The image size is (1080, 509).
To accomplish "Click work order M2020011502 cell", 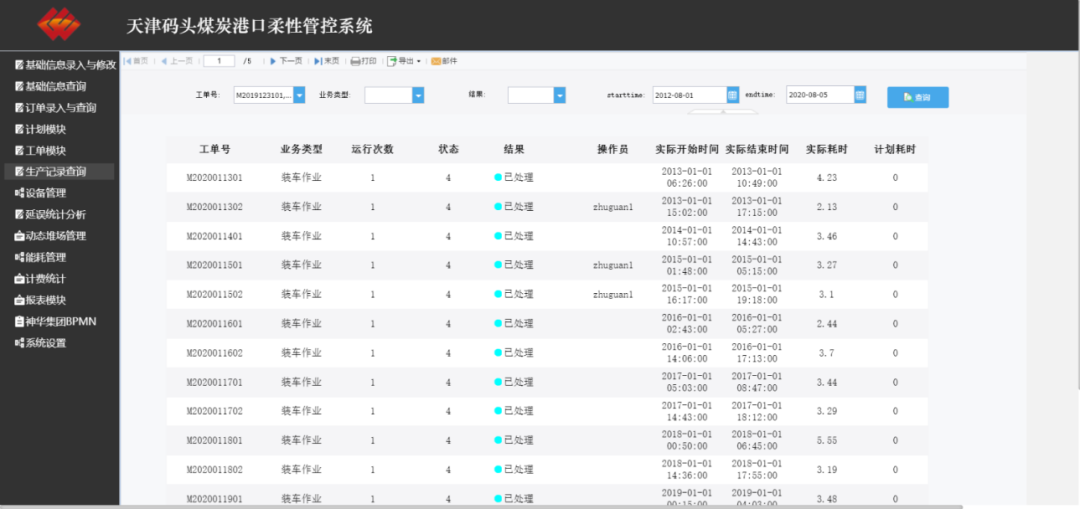I will (x=215, y=294).
